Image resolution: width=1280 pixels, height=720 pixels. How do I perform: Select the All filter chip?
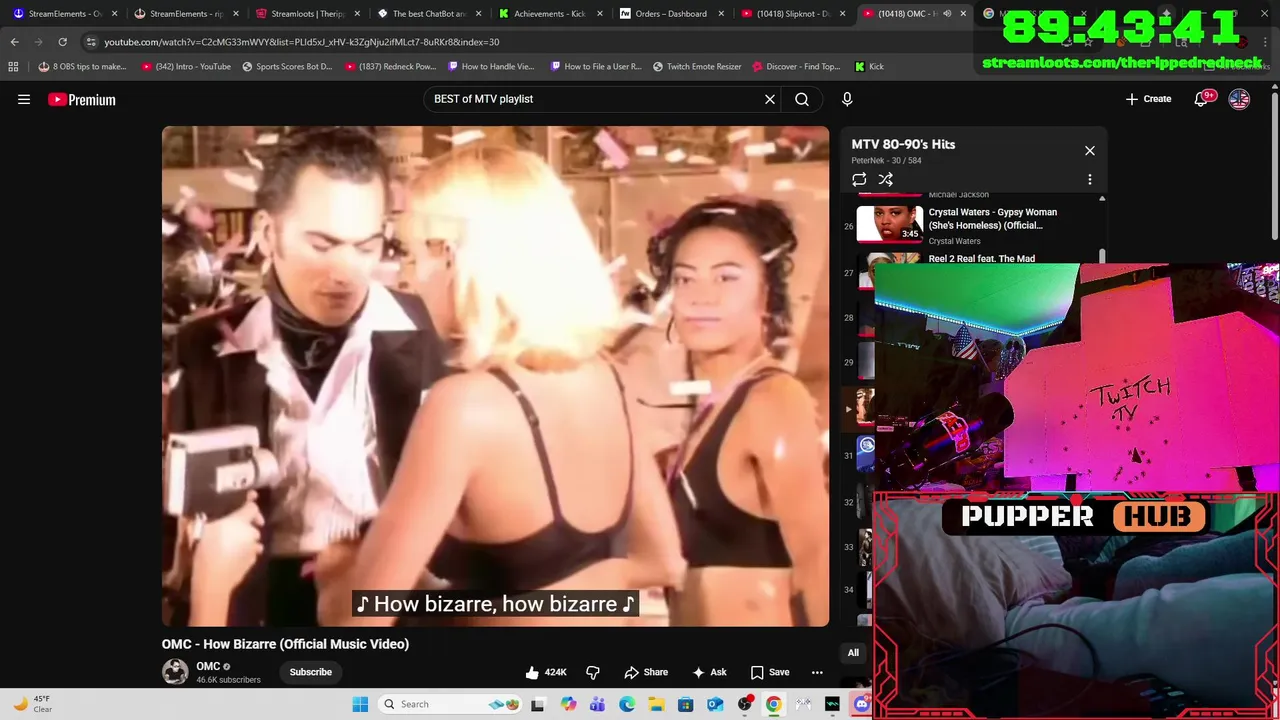(x=853, y=653)
